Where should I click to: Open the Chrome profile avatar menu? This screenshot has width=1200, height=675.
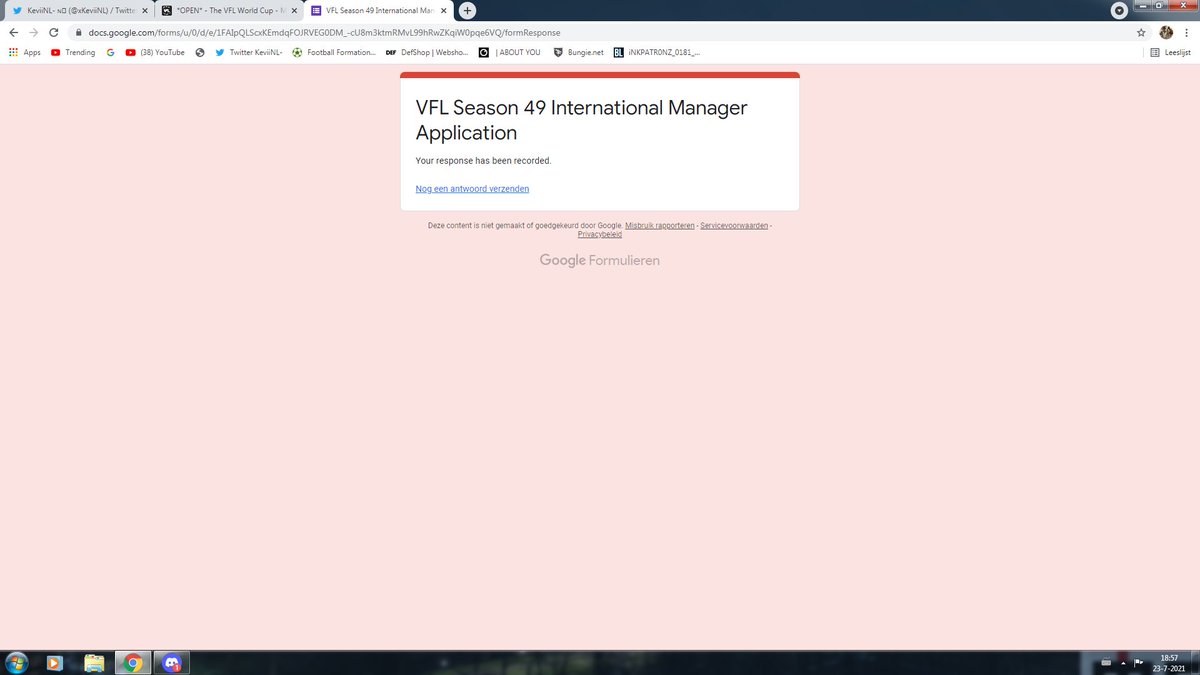[1165, 32]
